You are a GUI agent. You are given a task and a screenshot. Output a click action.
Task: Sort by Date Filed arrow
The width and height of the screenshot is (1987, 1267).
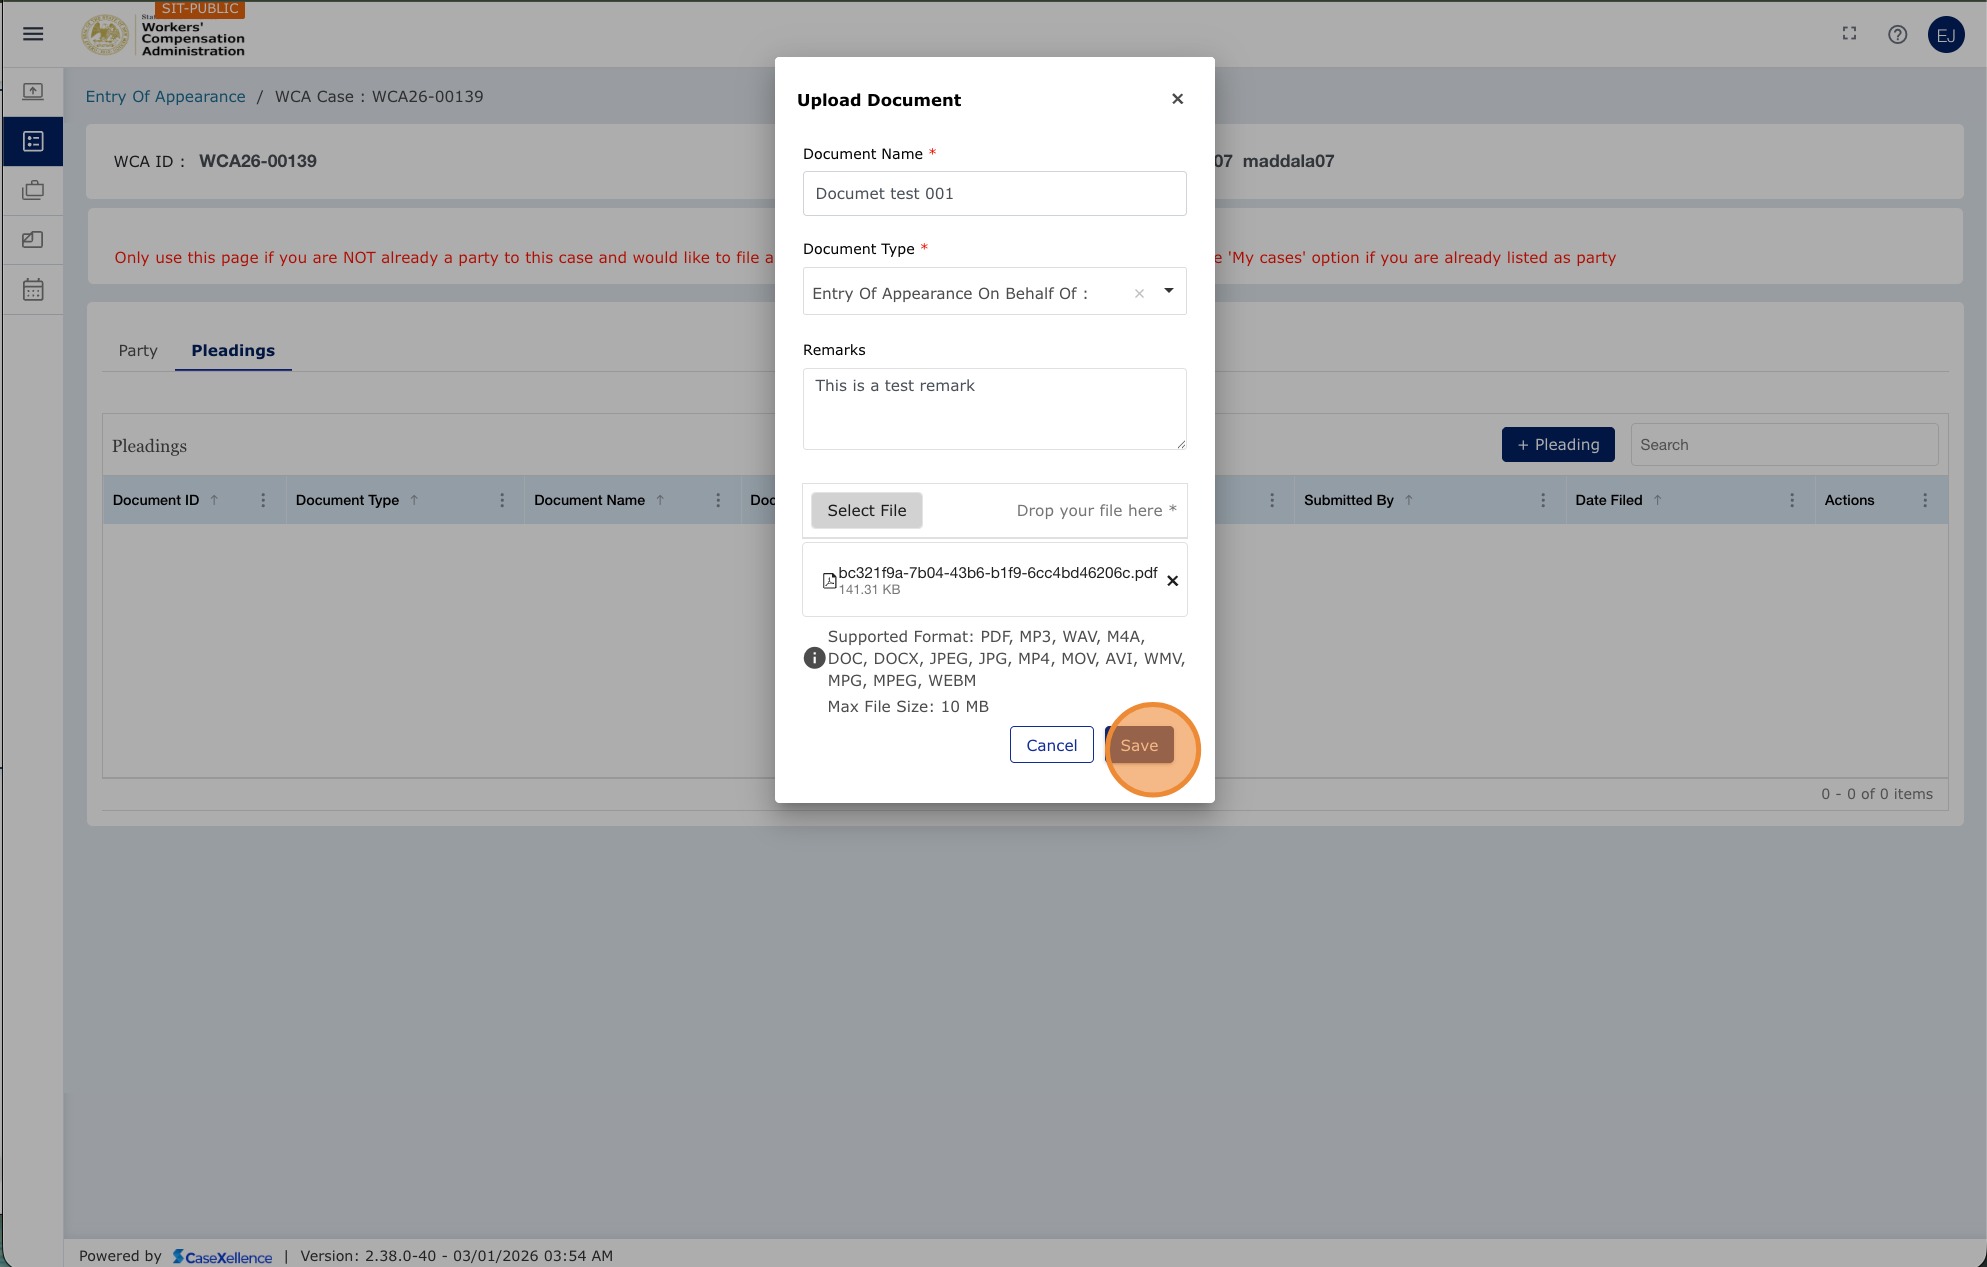(1657, 500)
